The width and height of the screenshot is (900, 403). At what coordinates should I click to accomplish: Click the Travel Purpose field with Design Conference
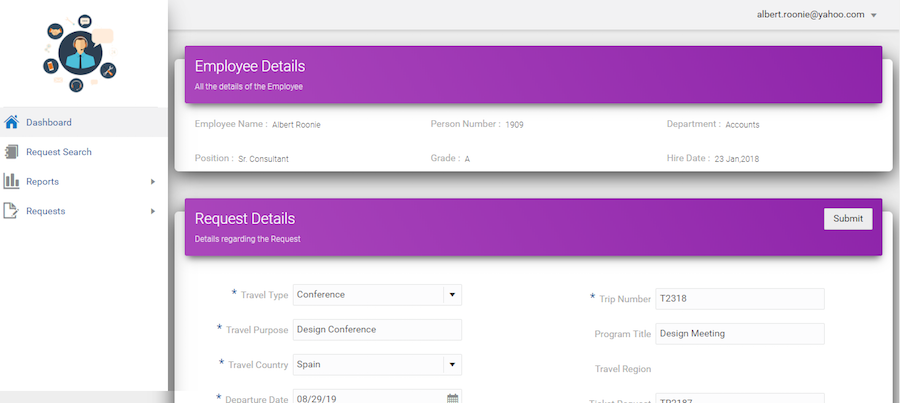click(x=377, y=330)
